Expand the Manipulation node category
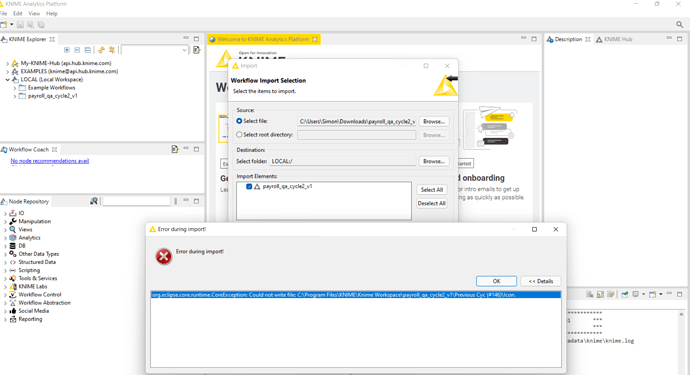This screenshot has height=375, width=690. click(5, 221)
